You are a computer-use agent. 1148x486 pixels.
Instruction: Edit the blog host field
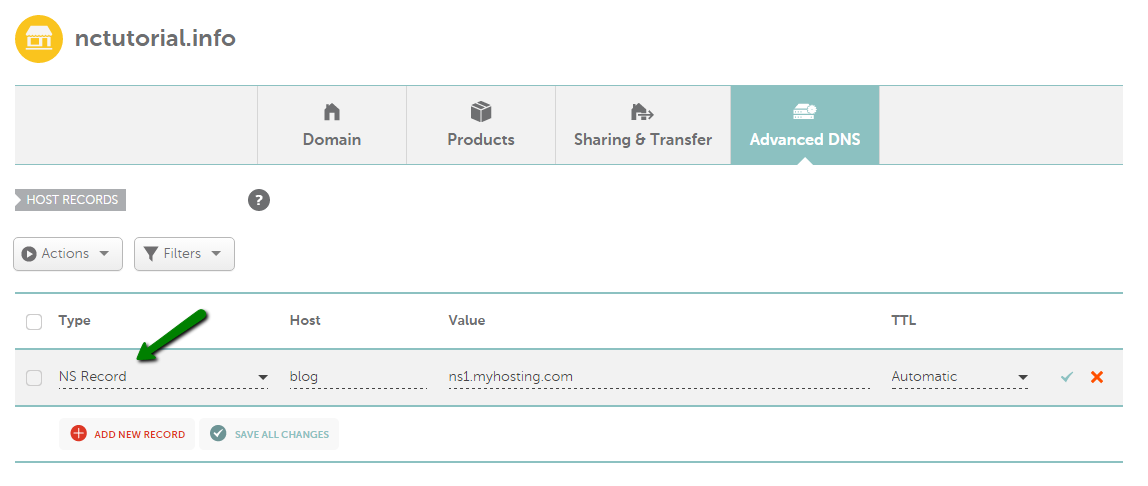pyautogui.click(x=358, y=377)
